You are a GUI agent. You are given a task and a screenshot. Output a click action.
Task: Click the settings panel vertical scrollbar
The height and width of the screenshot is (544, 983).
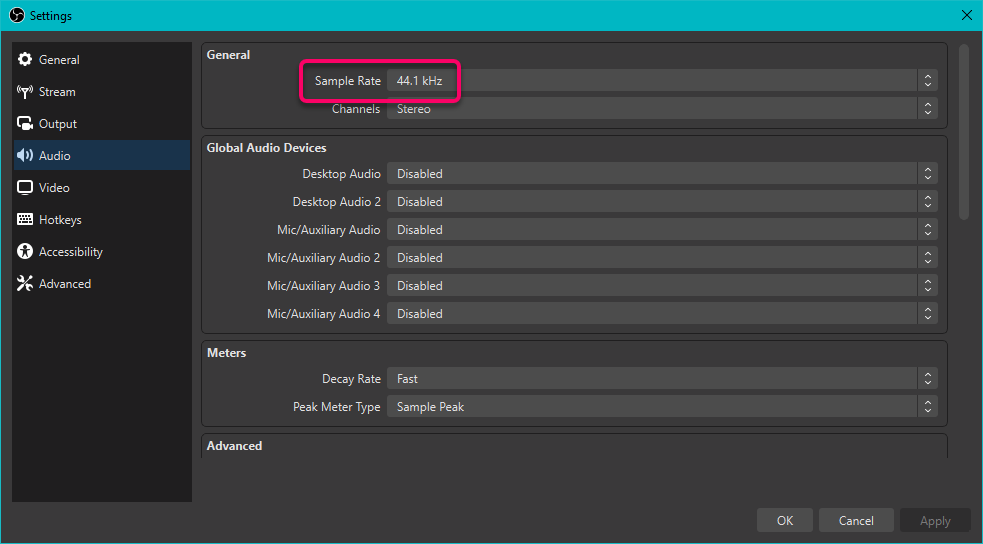coord(963,130)
